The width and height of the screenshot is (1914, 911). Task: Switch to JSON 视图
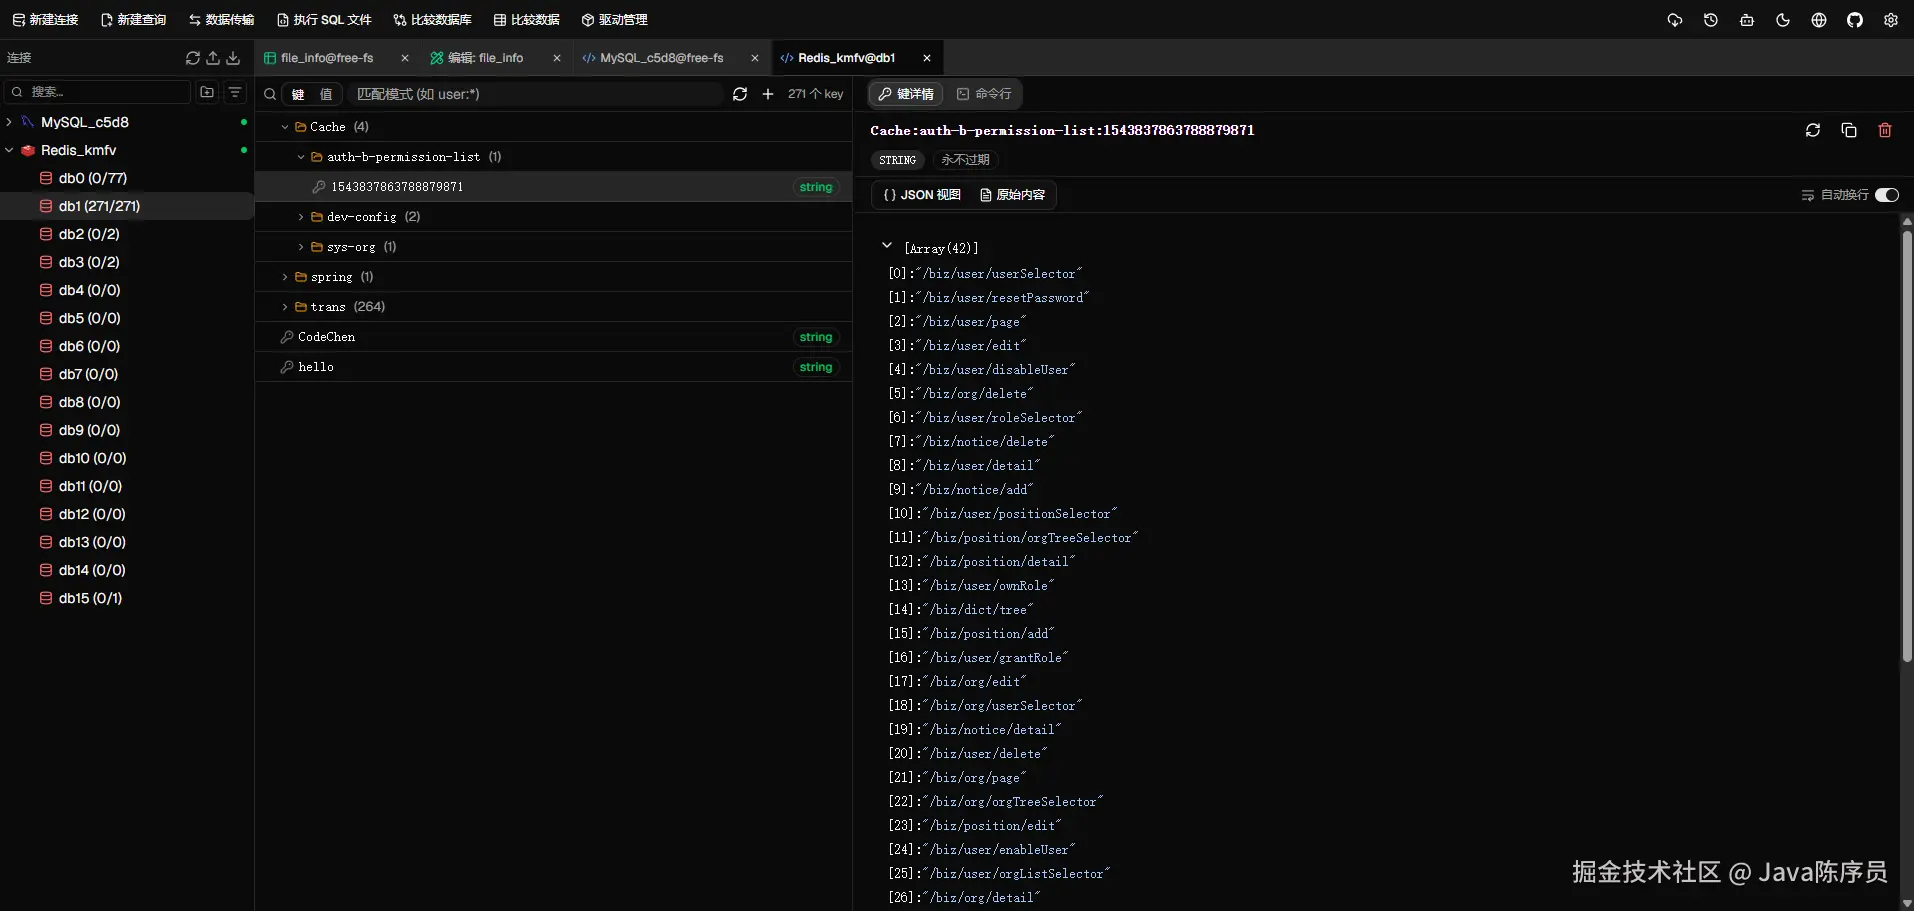922,195
